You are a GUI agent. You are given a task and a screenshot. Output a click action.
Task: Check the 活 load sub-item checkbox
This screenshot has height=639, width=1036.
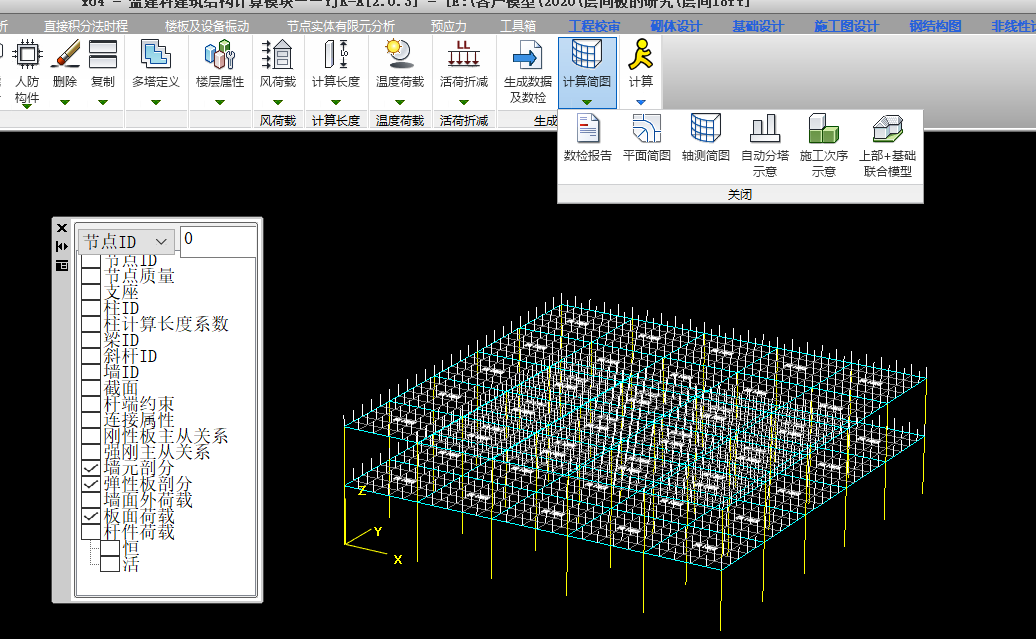(110, 564)
